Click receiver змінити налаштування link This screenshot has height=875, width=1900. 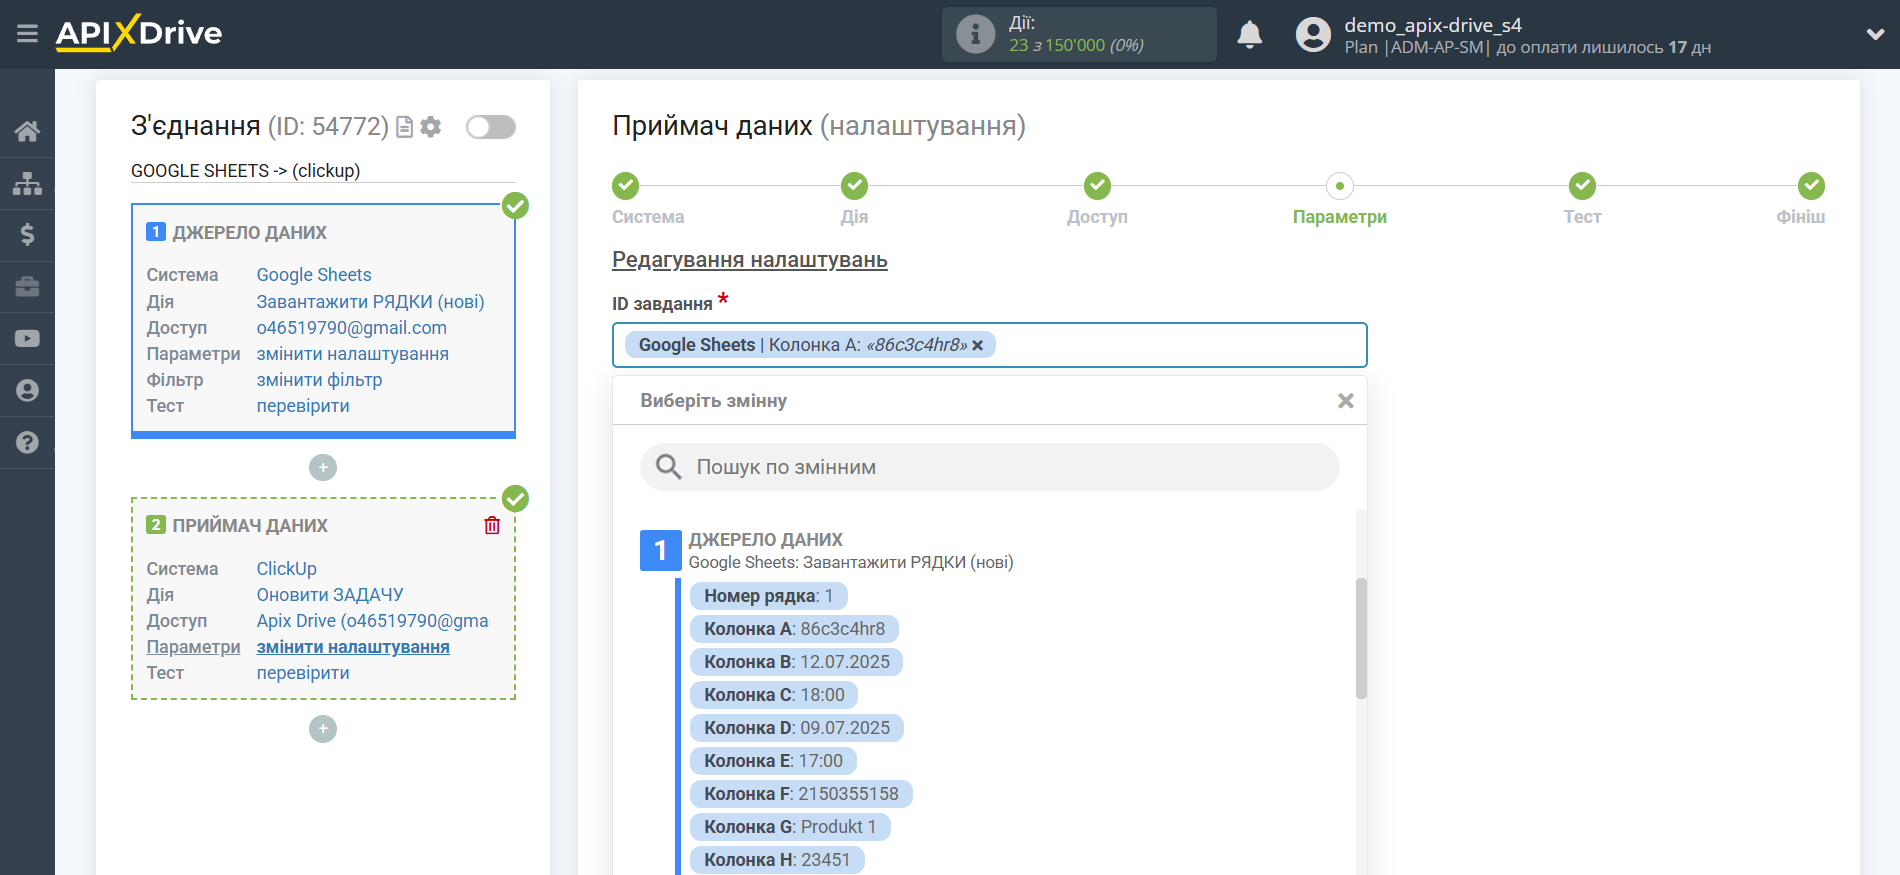pyautogui.click(x=353, y=647)
